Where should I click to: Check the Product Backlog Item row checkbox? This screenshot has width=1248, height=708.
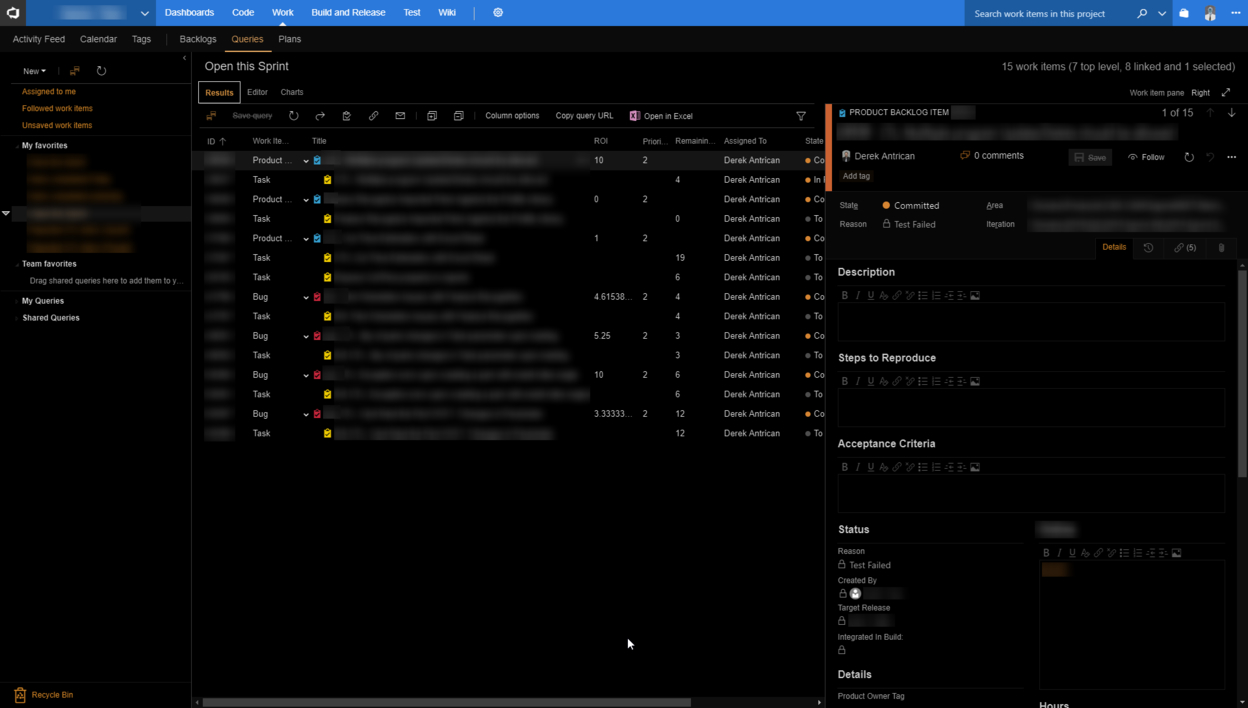(318, 159)
